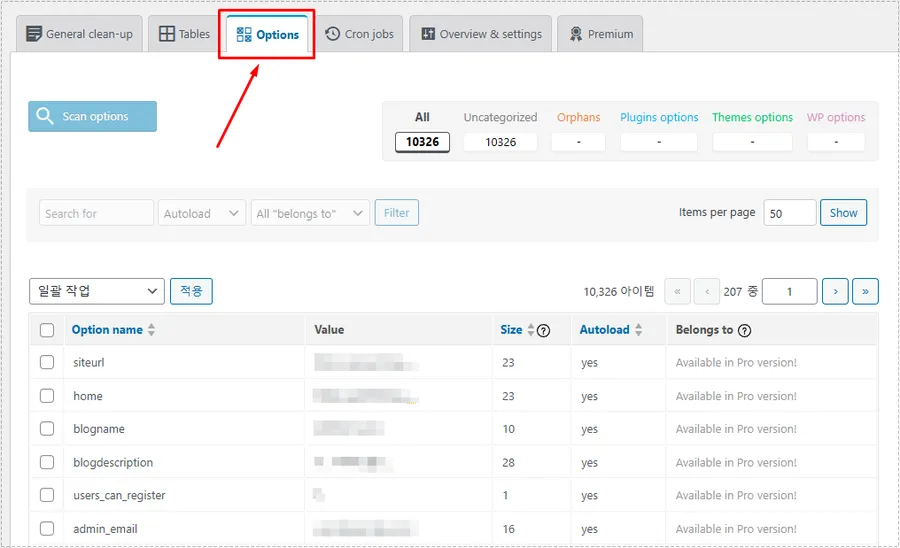Click the Filter button
The width and height of the screenshot is (900, 548).
[397, 213]
